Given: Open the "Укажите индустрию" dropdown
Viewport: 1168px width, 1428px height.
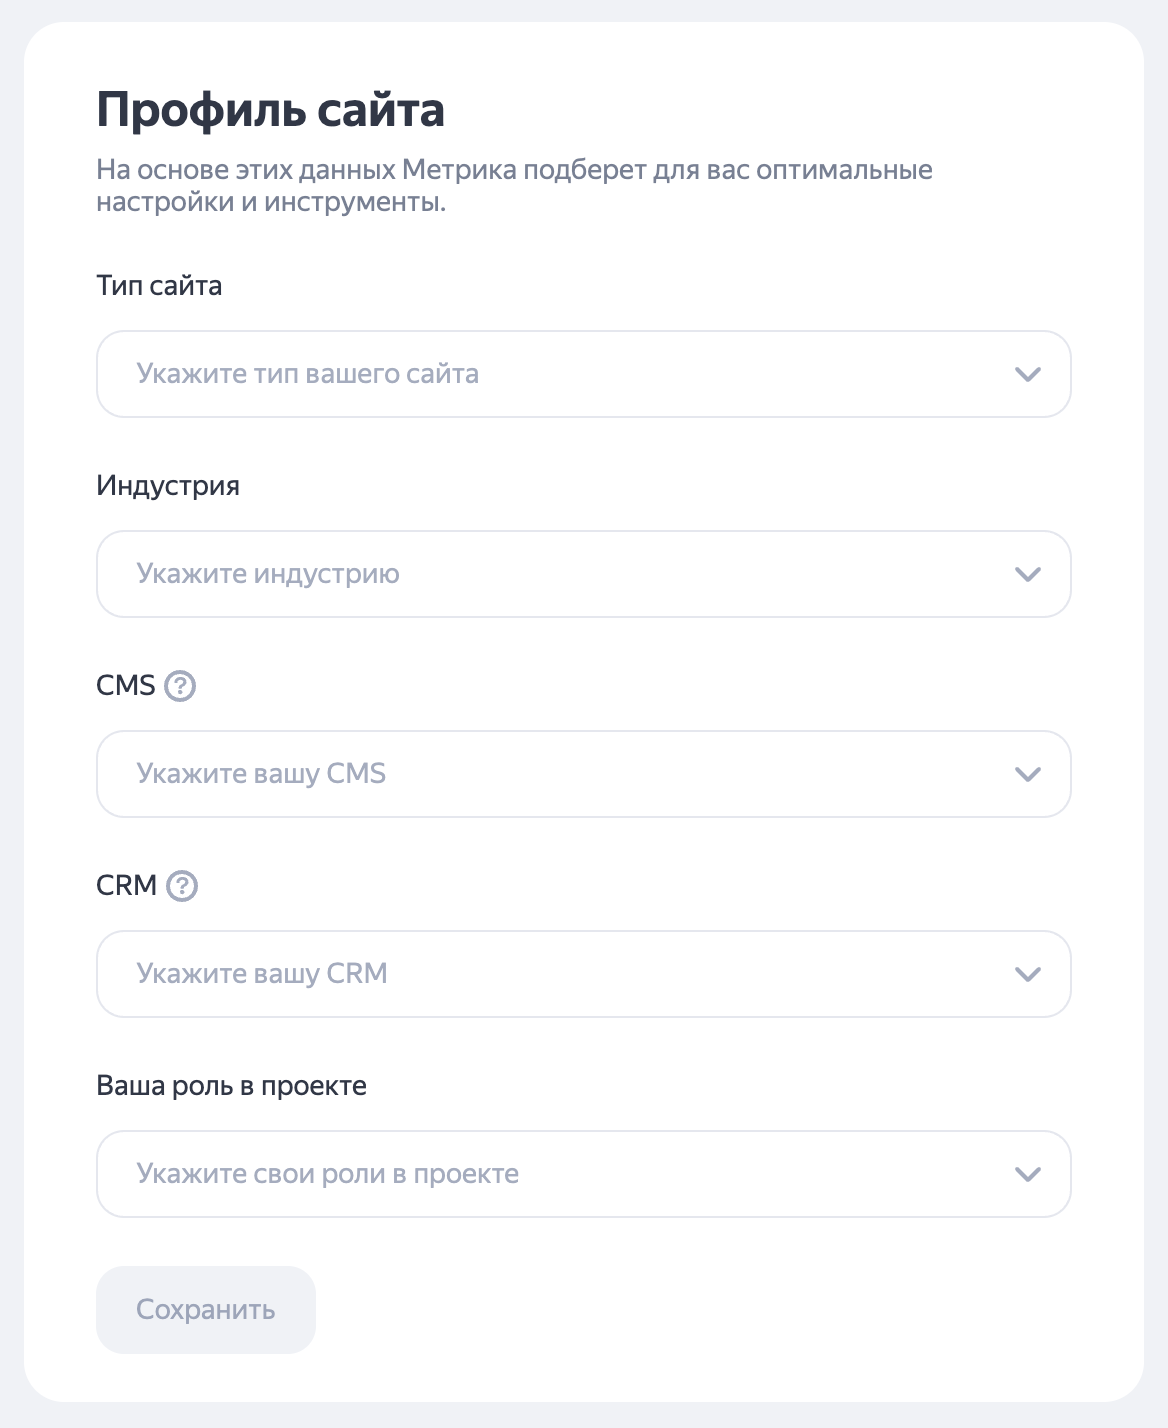Looking at the screenshot, I should click(560, 574).
